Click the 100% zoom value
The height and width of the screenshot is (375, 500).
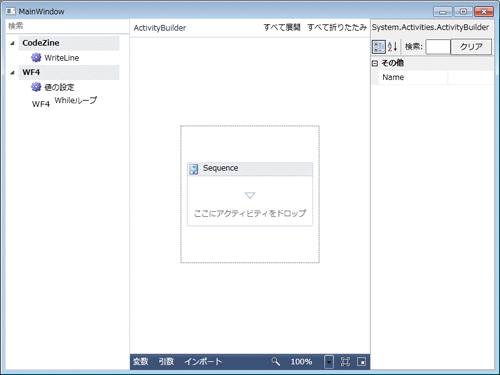coord(301,362)
